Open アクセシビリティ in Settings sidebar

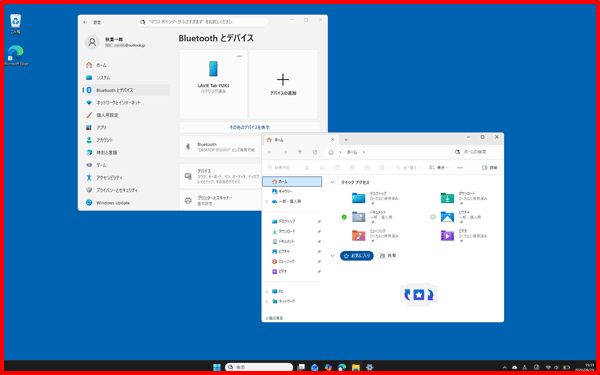(126, 178)
